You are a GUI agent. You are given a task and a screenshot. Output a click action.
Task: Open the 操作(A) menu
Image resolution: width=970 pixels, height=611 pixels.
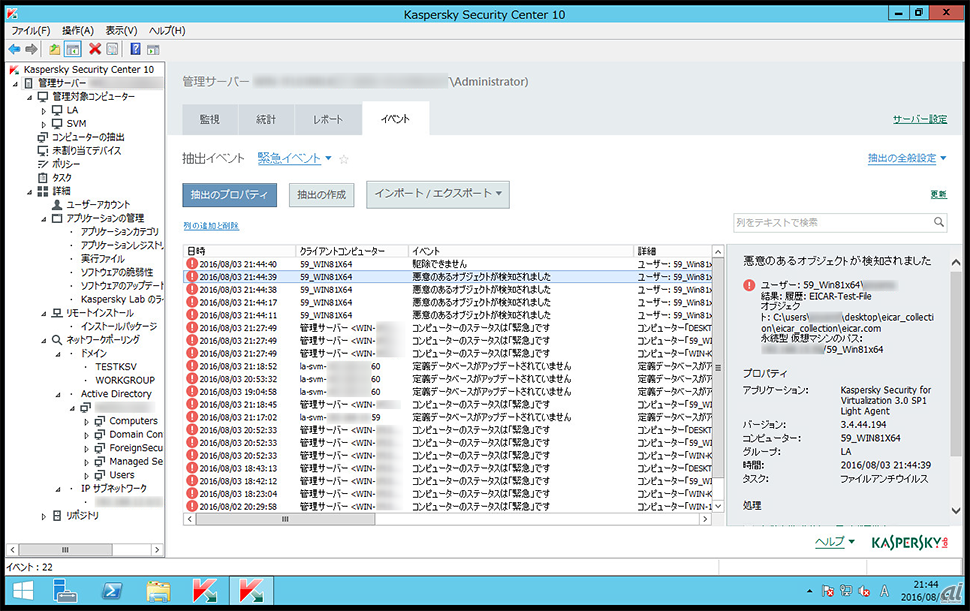[77, 31]
